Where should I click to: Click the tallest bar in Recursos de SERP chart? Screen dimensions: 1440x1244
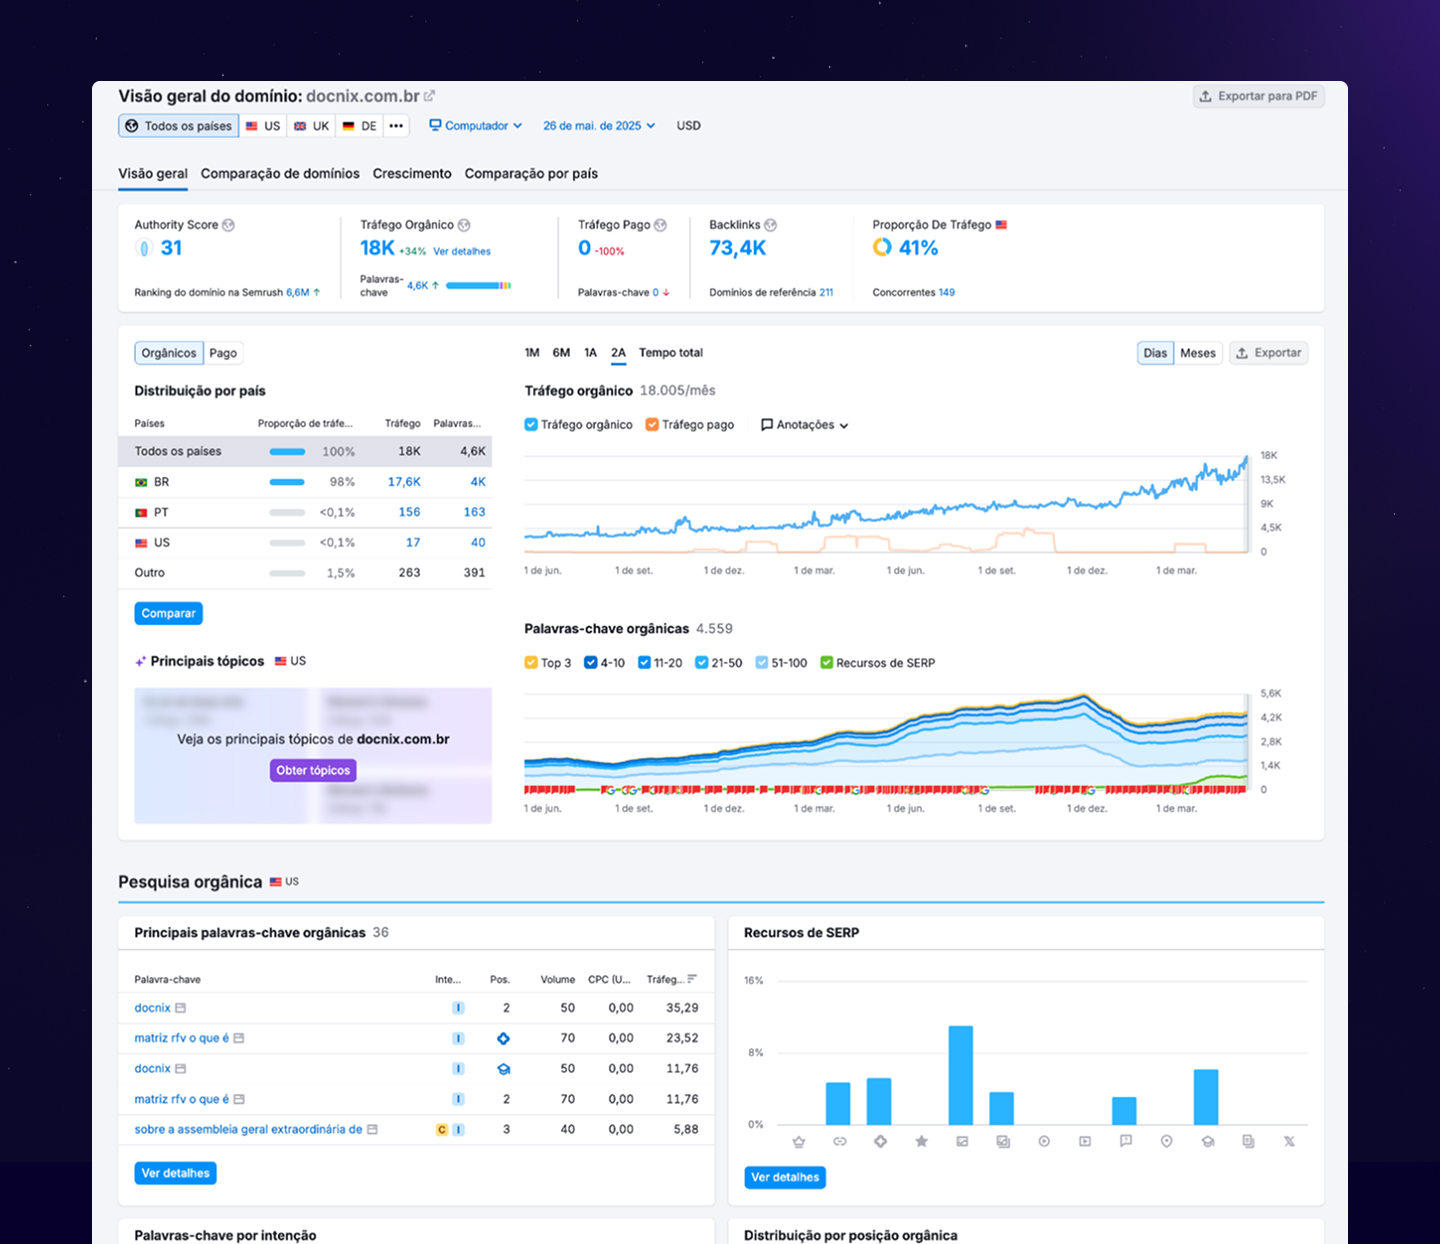click(x=961, y=1075)
